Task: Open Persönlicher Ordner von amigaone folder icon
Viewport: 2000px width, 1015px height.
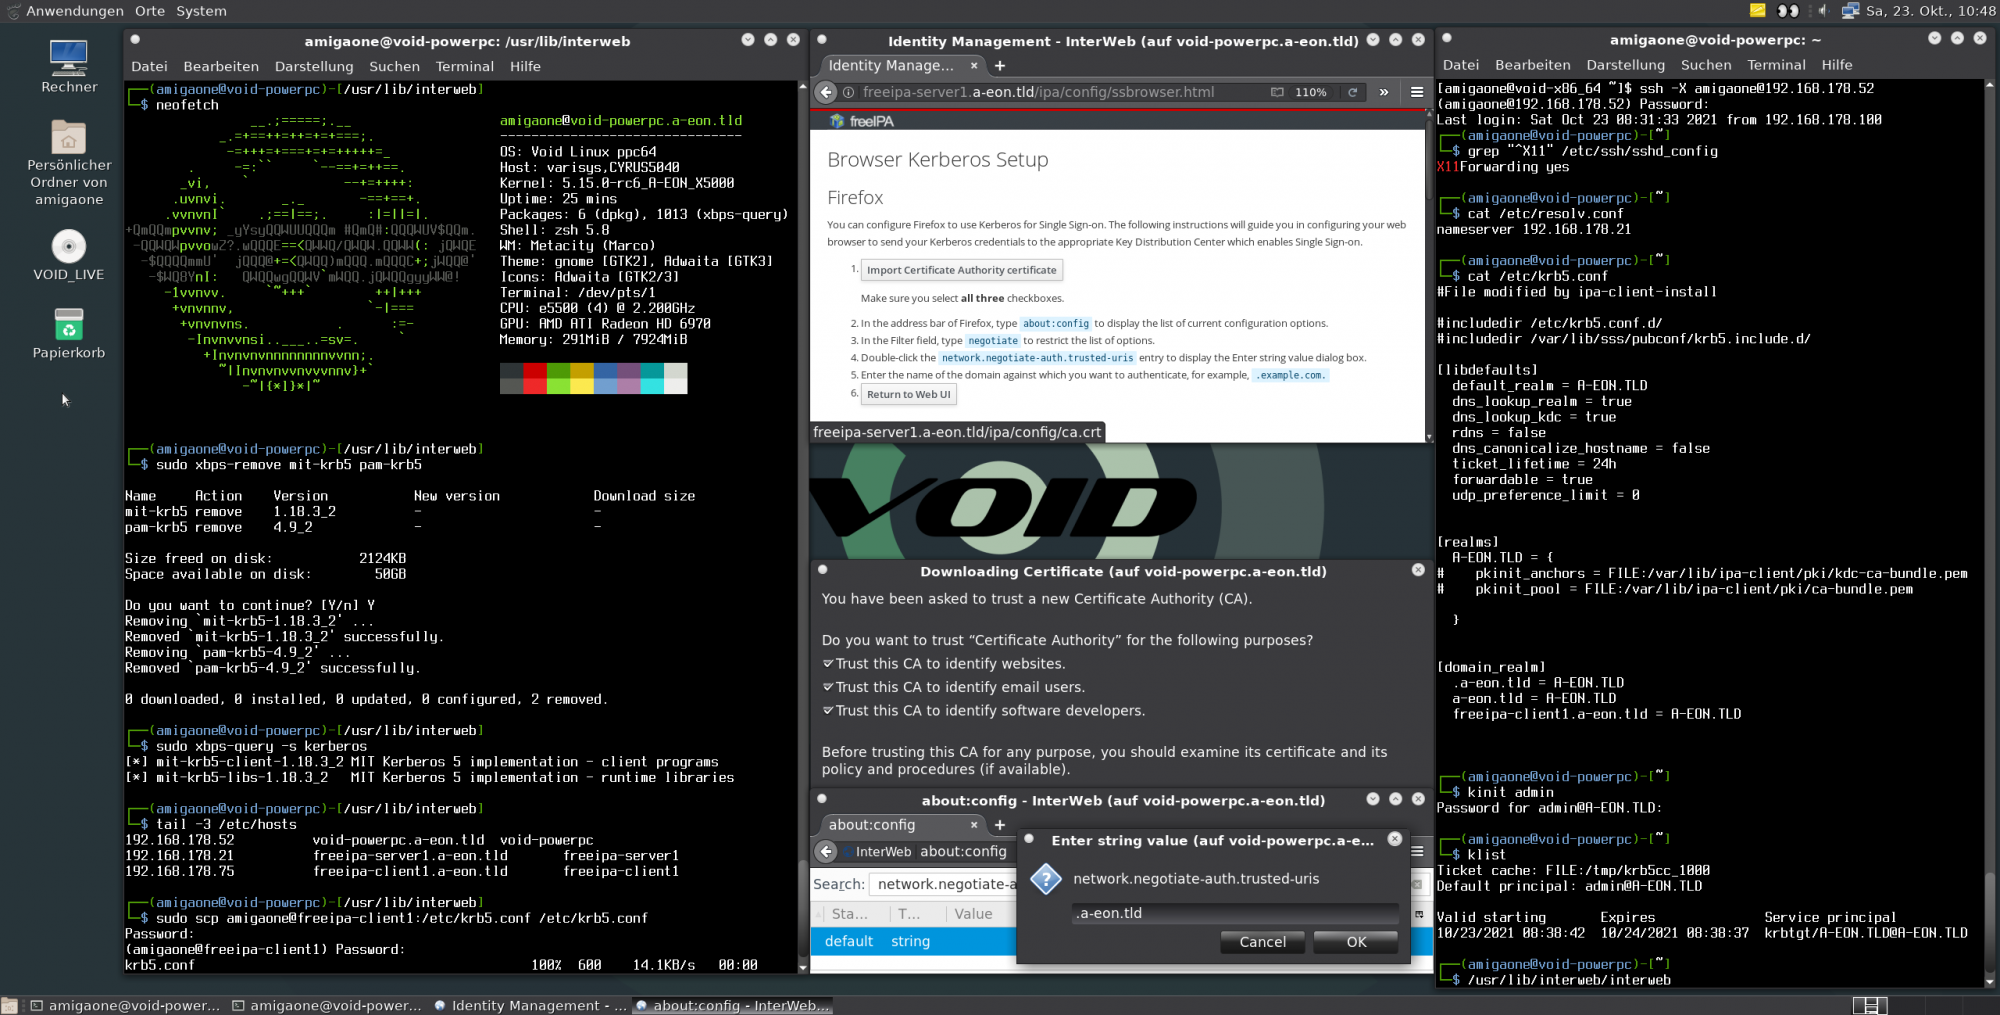Action: (69, 162)
